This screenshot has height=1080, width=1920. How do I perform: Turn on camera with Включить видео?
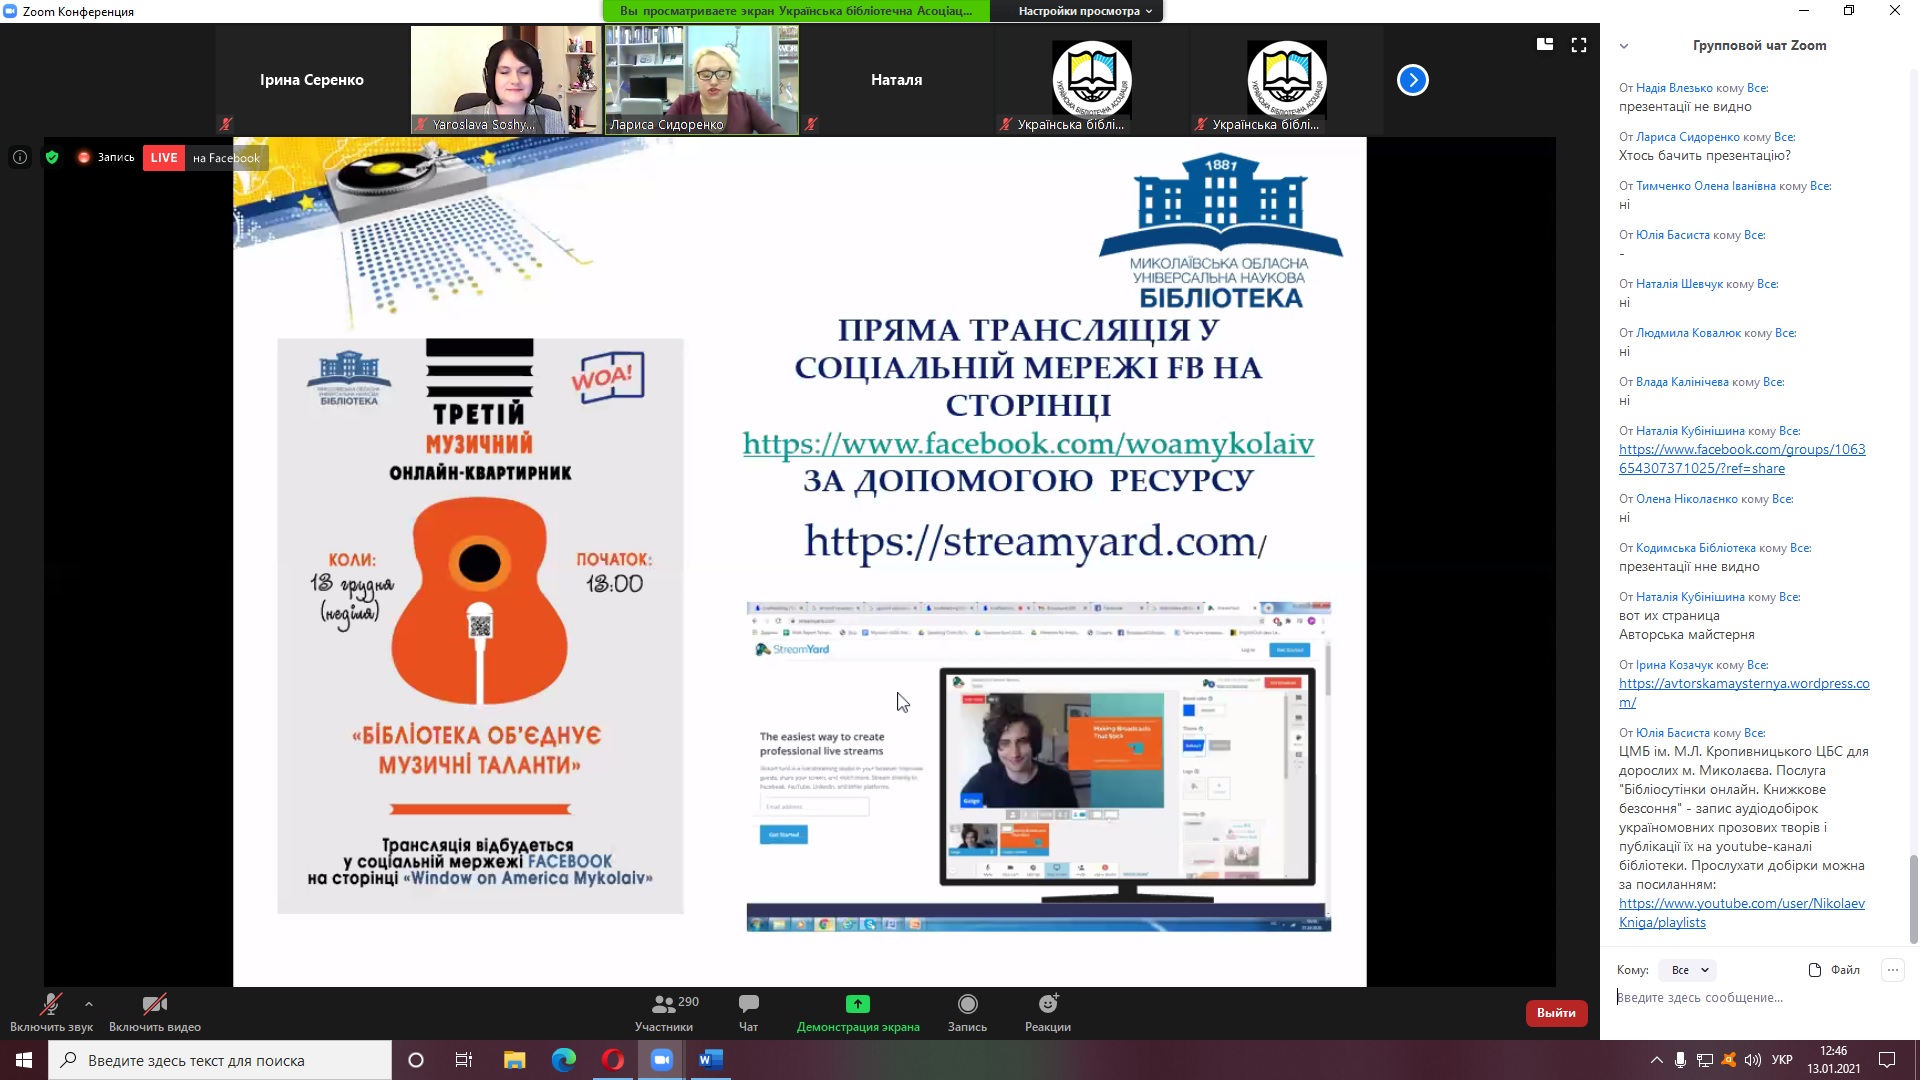coord(155,1012)
